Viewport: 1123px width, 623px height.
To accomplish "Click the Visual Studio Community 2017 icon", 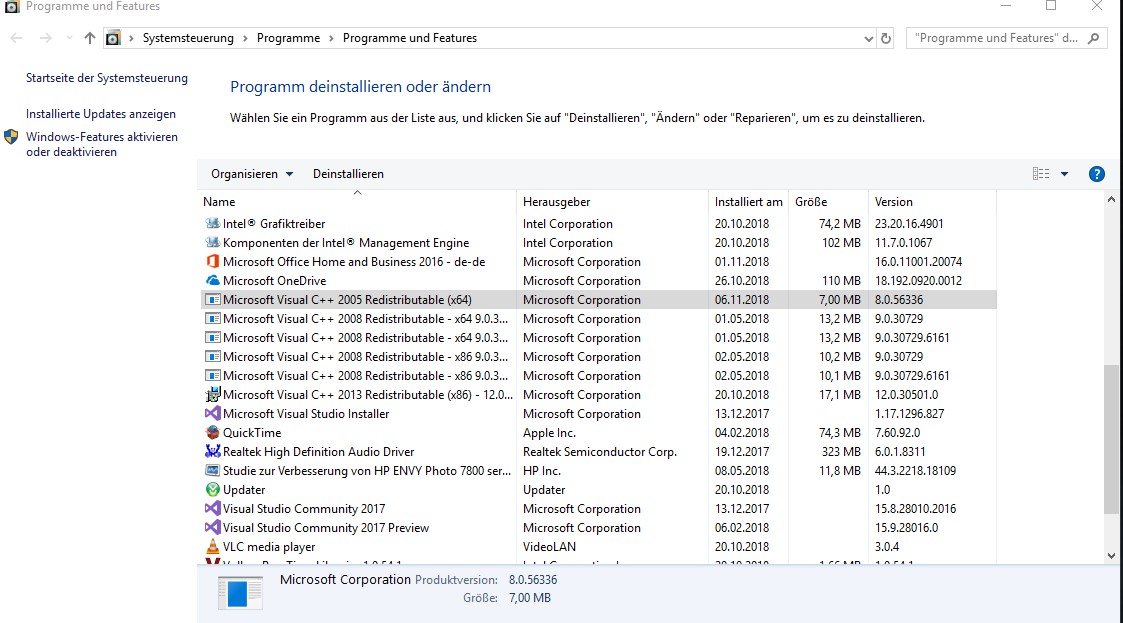I will point(212,508).
